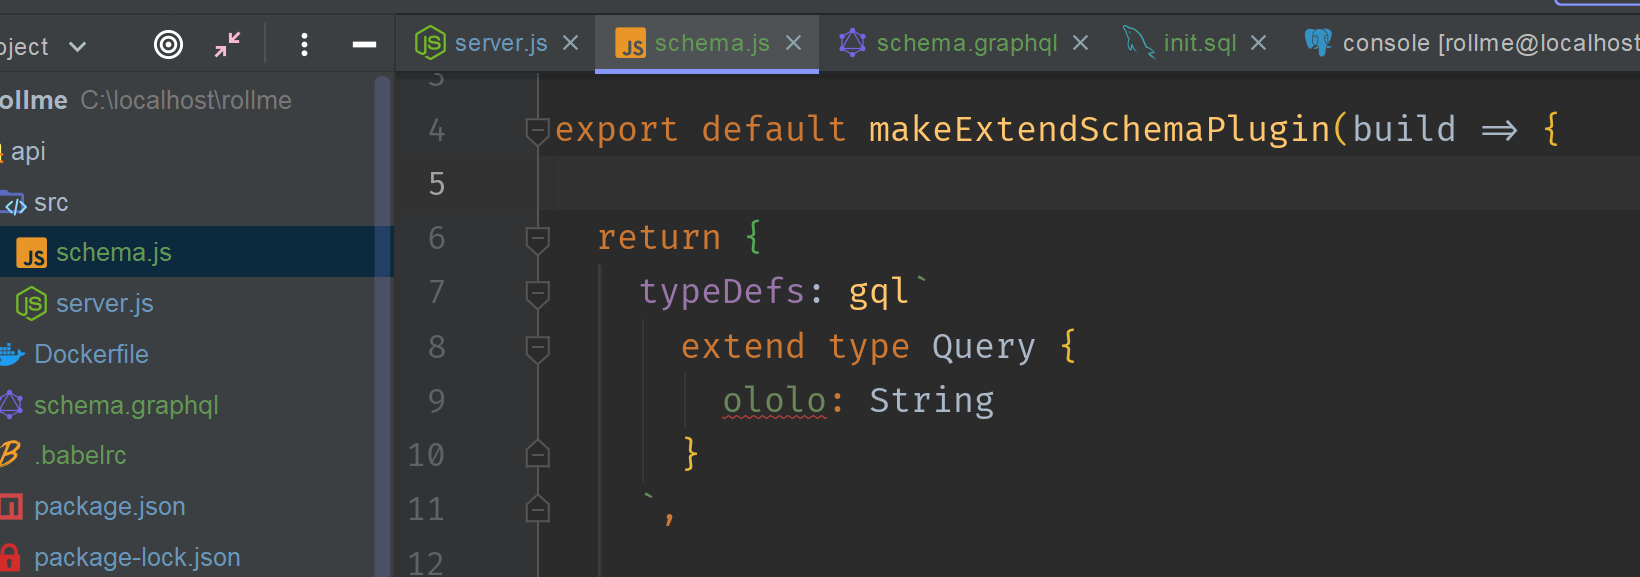The height and width of the screenshot is (577, 1640).
Task: Close the schema.graphql editor tab
Action: click(1080, 43)
